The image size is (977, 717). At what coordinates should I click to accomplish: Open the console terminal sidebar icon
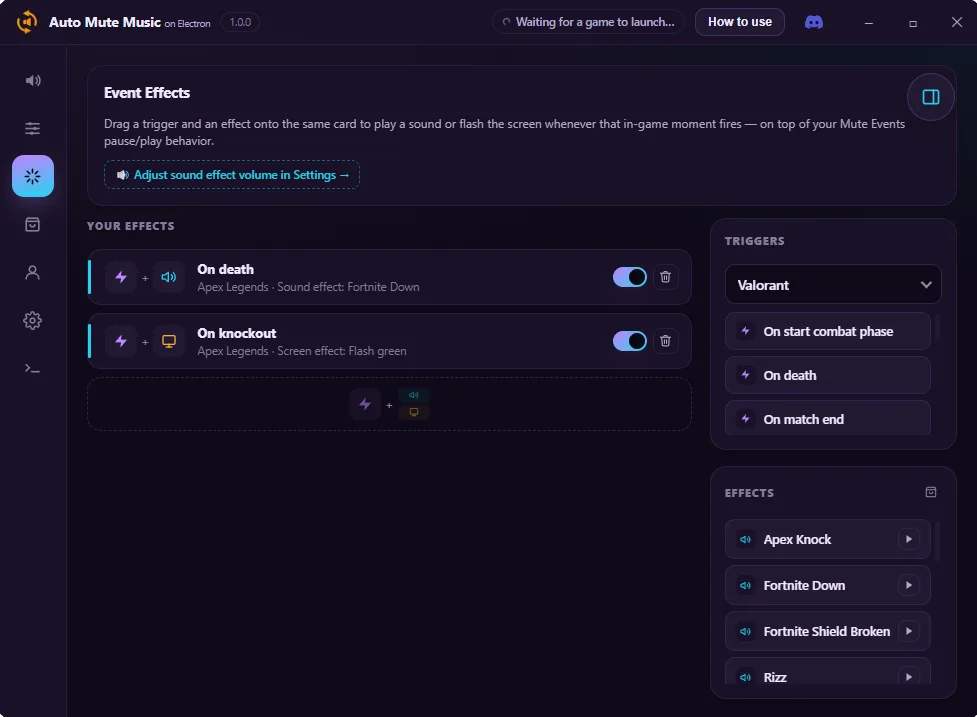32,368
